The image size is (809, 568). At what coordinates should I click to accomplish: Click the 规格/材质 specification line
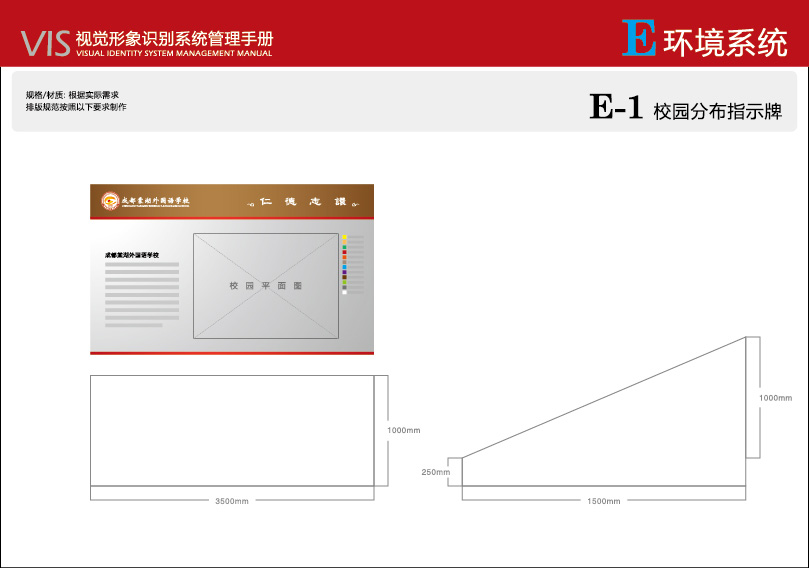(73, 94)
